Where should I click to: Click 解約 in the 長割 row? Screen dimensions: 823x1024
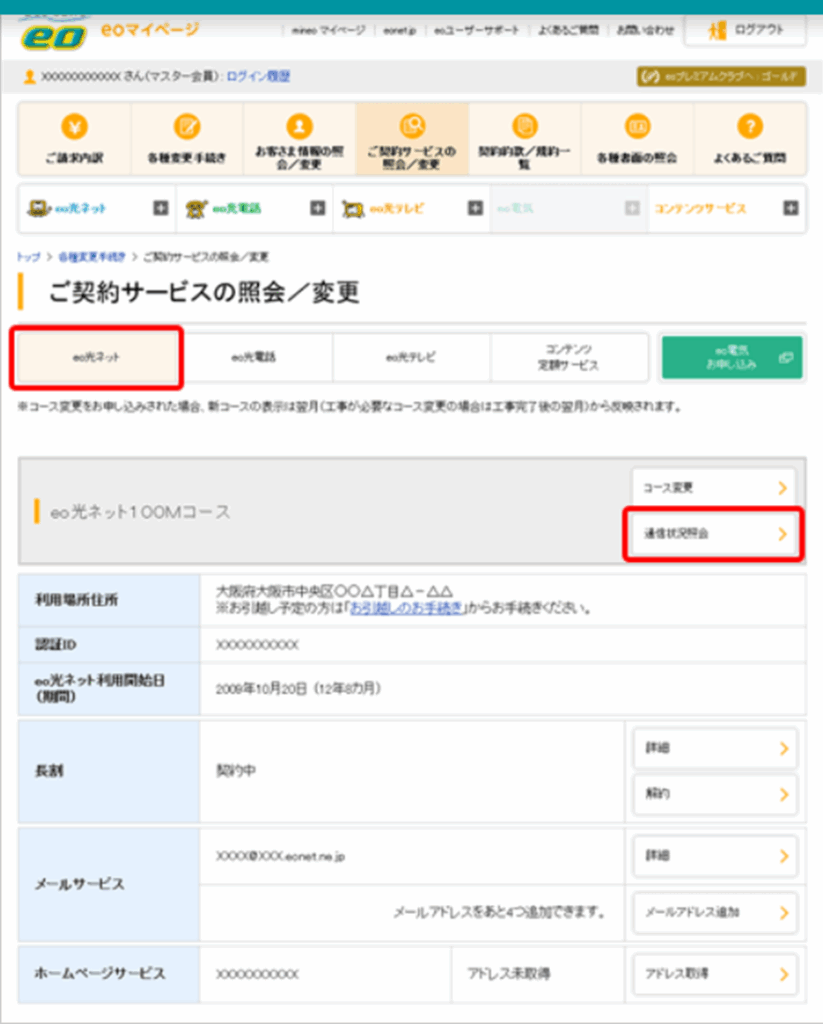click(x=716, y=794)
